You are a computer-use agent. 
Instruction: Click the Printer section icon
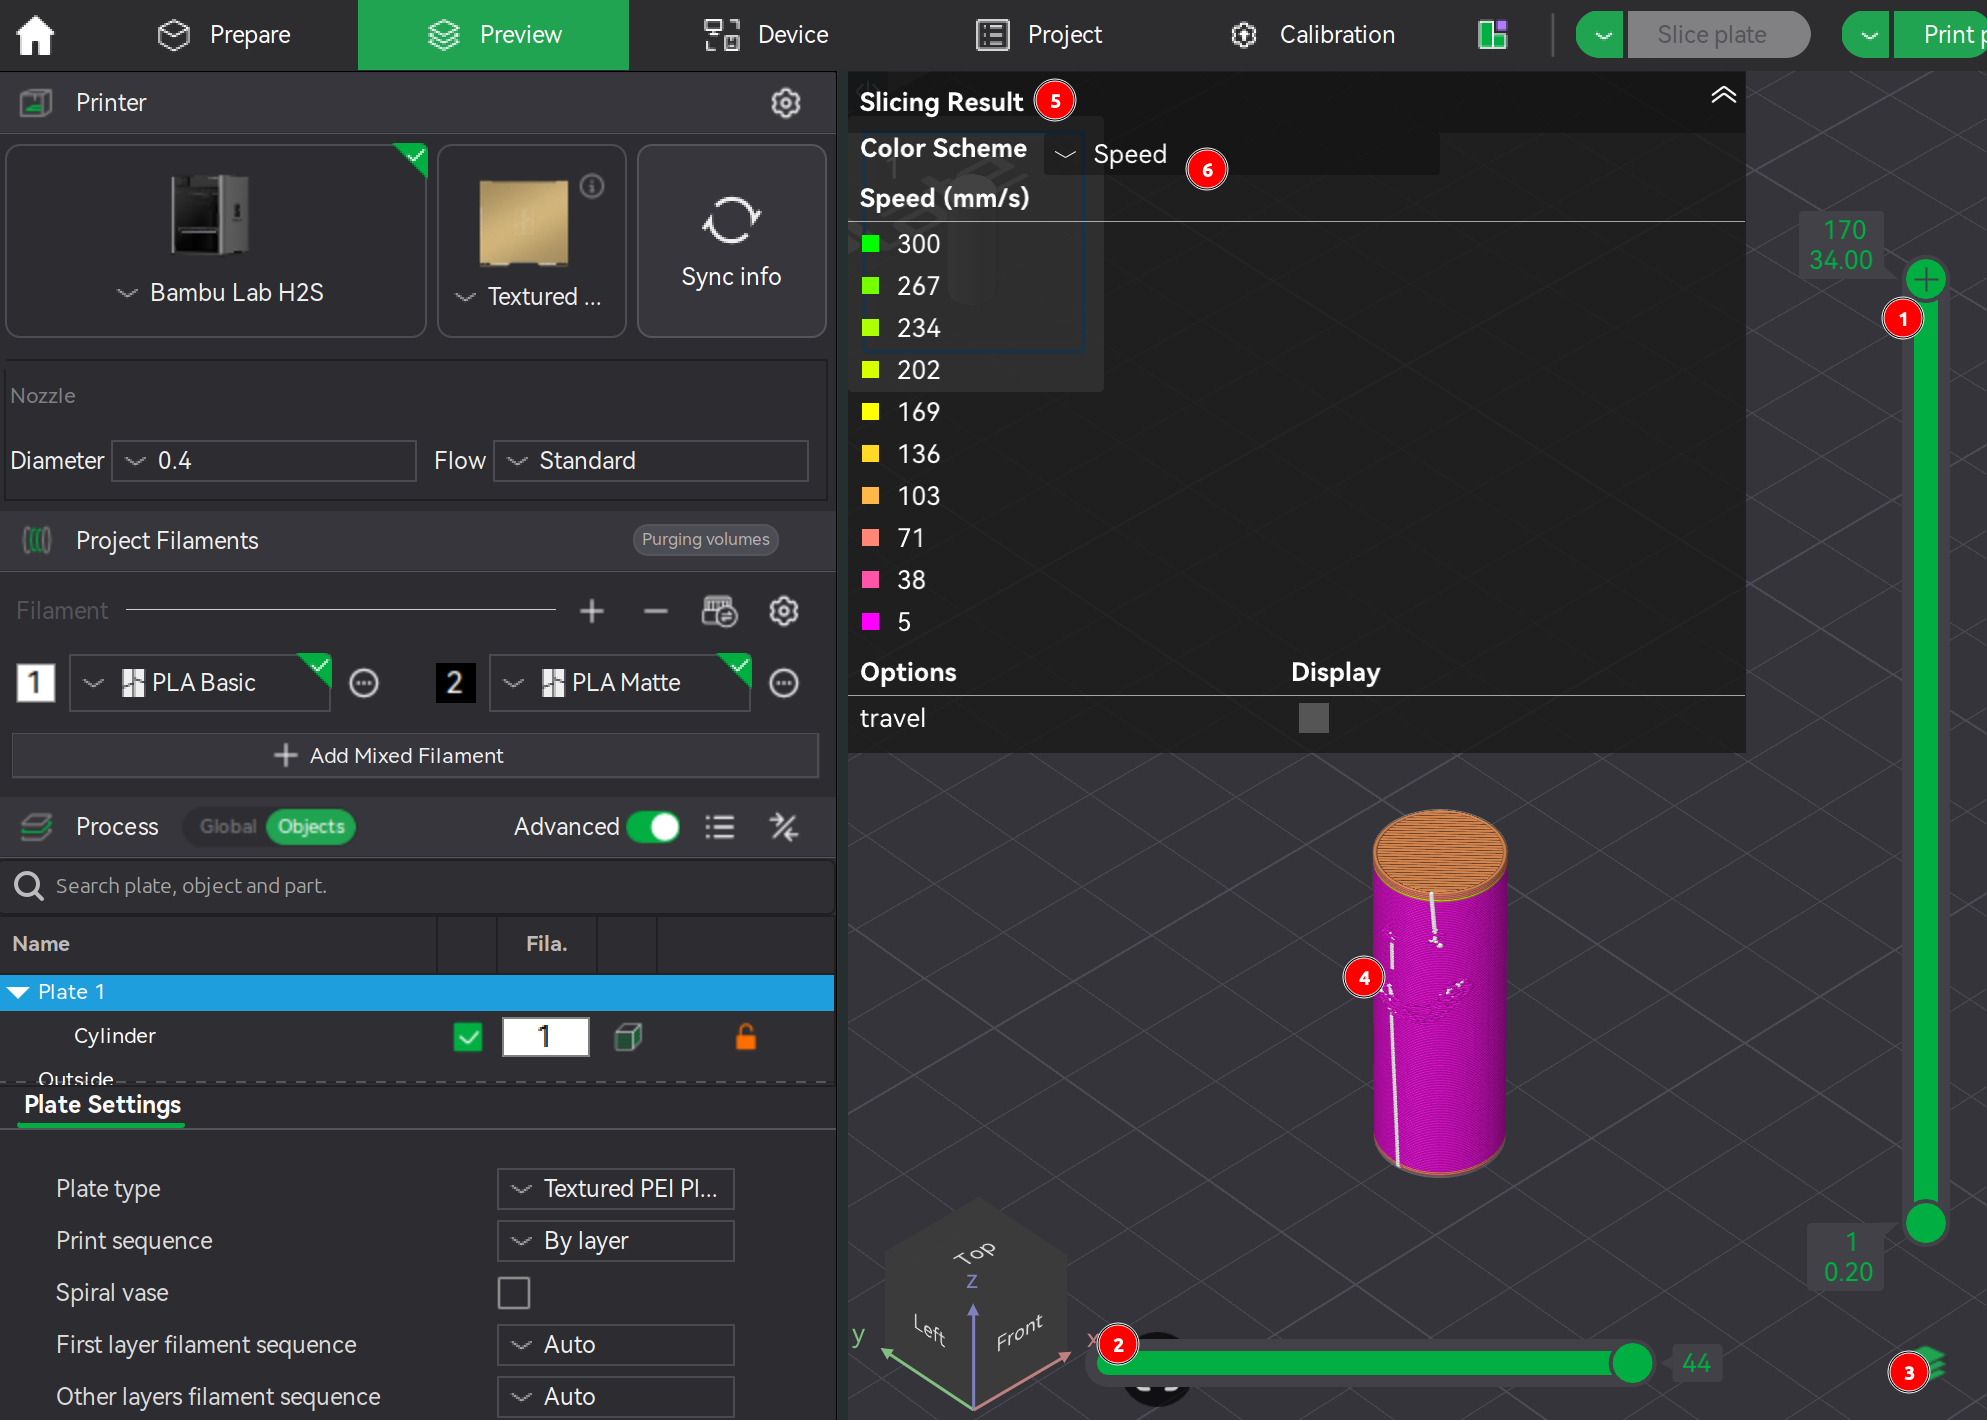click(x=37, y=103)
